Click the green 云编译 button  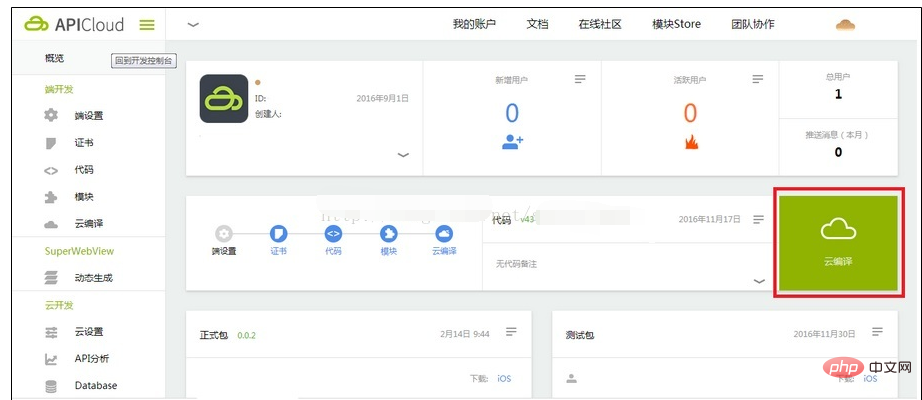(839, 243)
